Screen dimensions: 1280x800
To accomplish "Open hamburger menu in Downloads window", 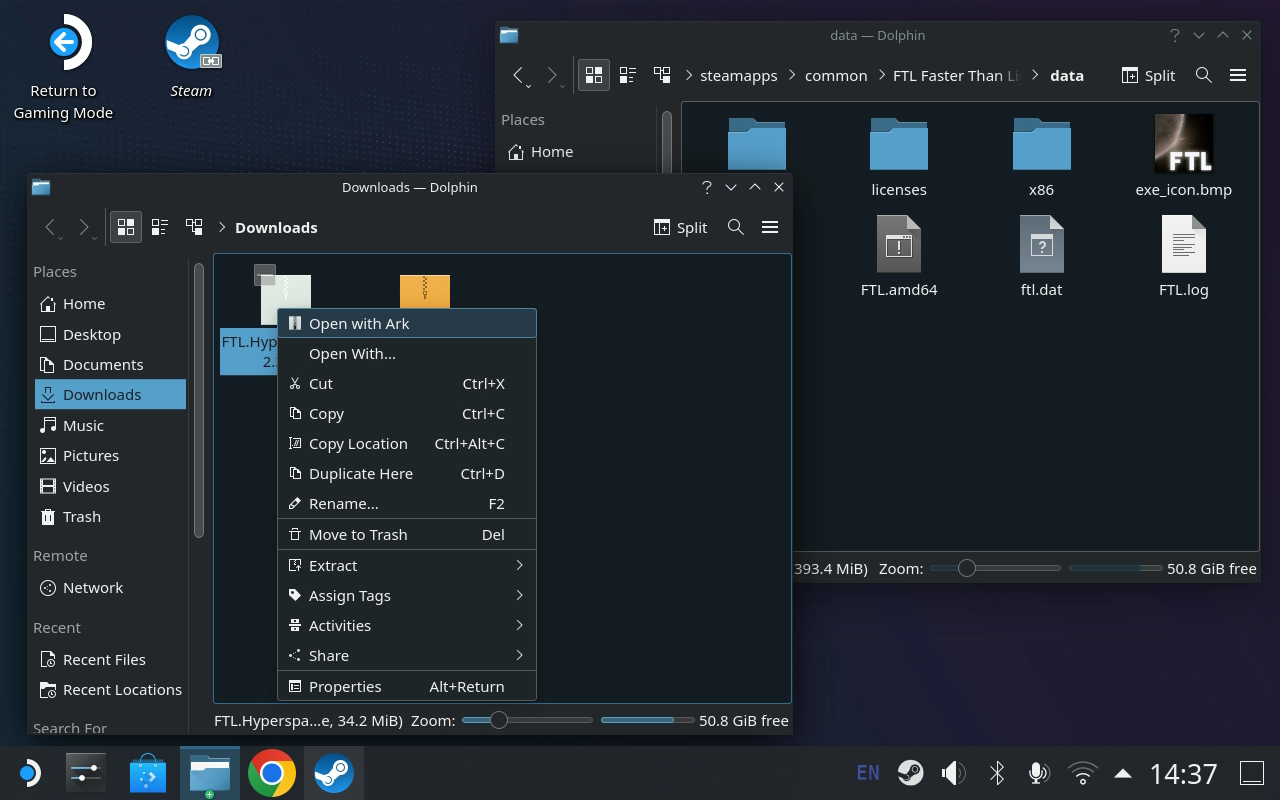I will point(770,227).
